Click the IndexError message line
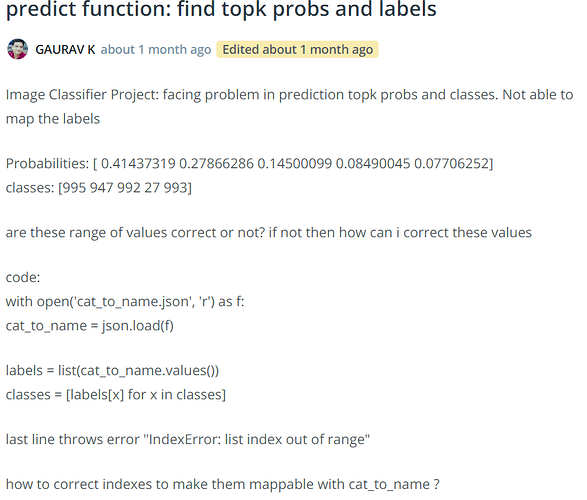Screen dimensions: 587x500 point(188,439)
